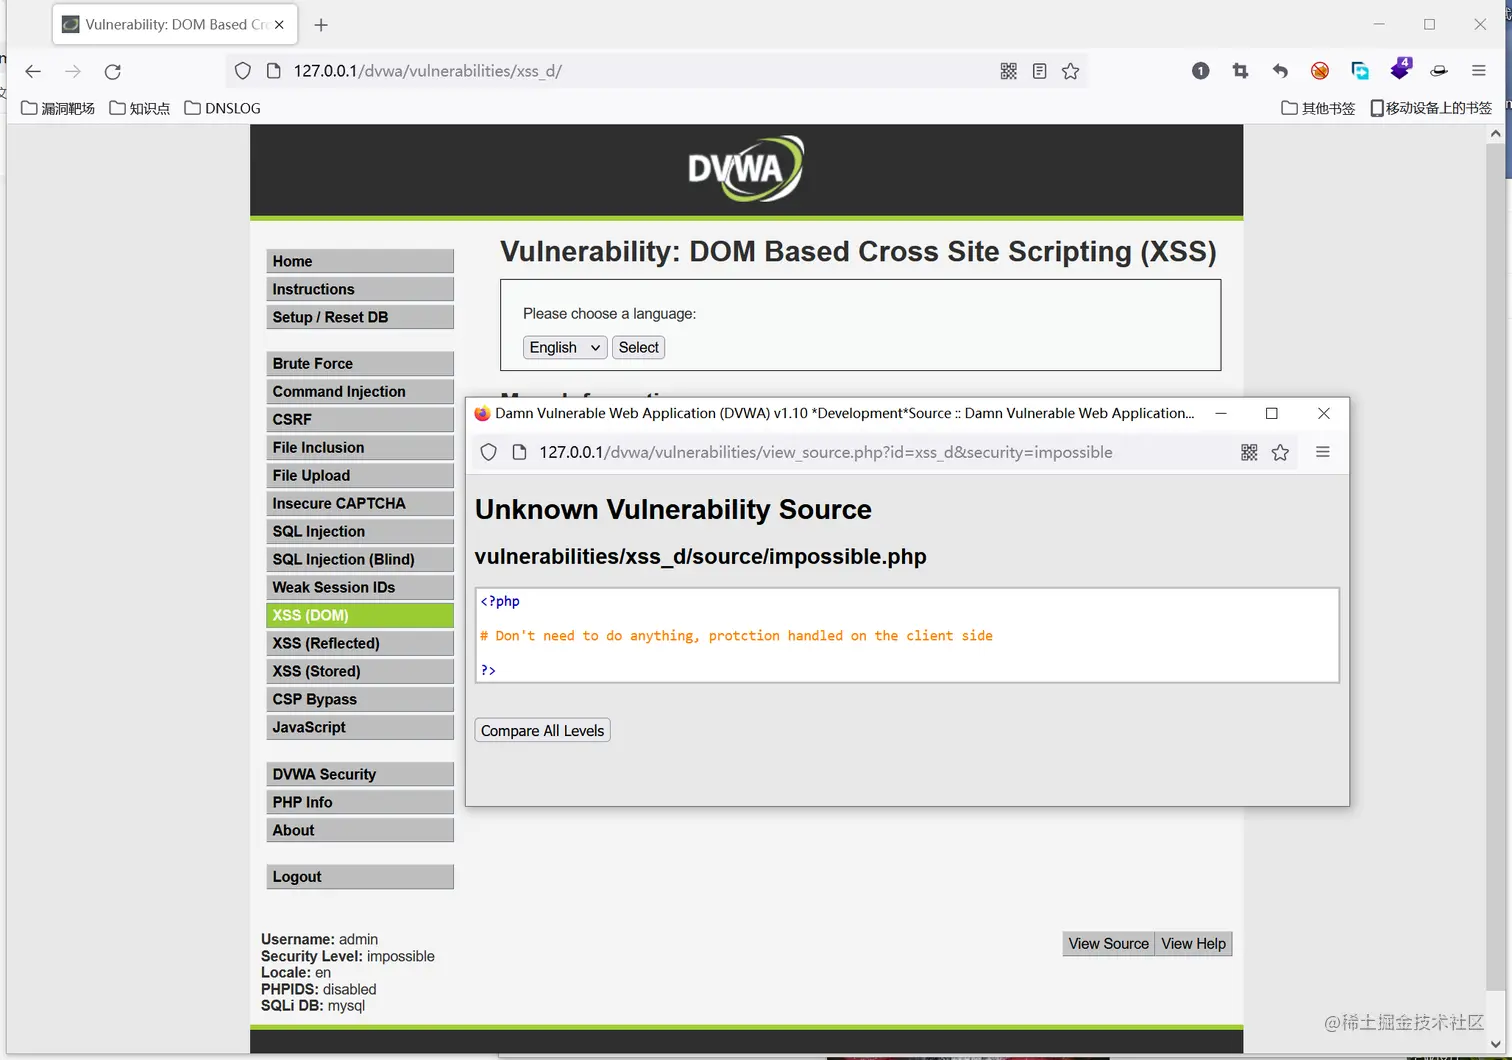Click the main window address bar URL
This screenshot has width=1512, height=1060.
coord(428,71)
